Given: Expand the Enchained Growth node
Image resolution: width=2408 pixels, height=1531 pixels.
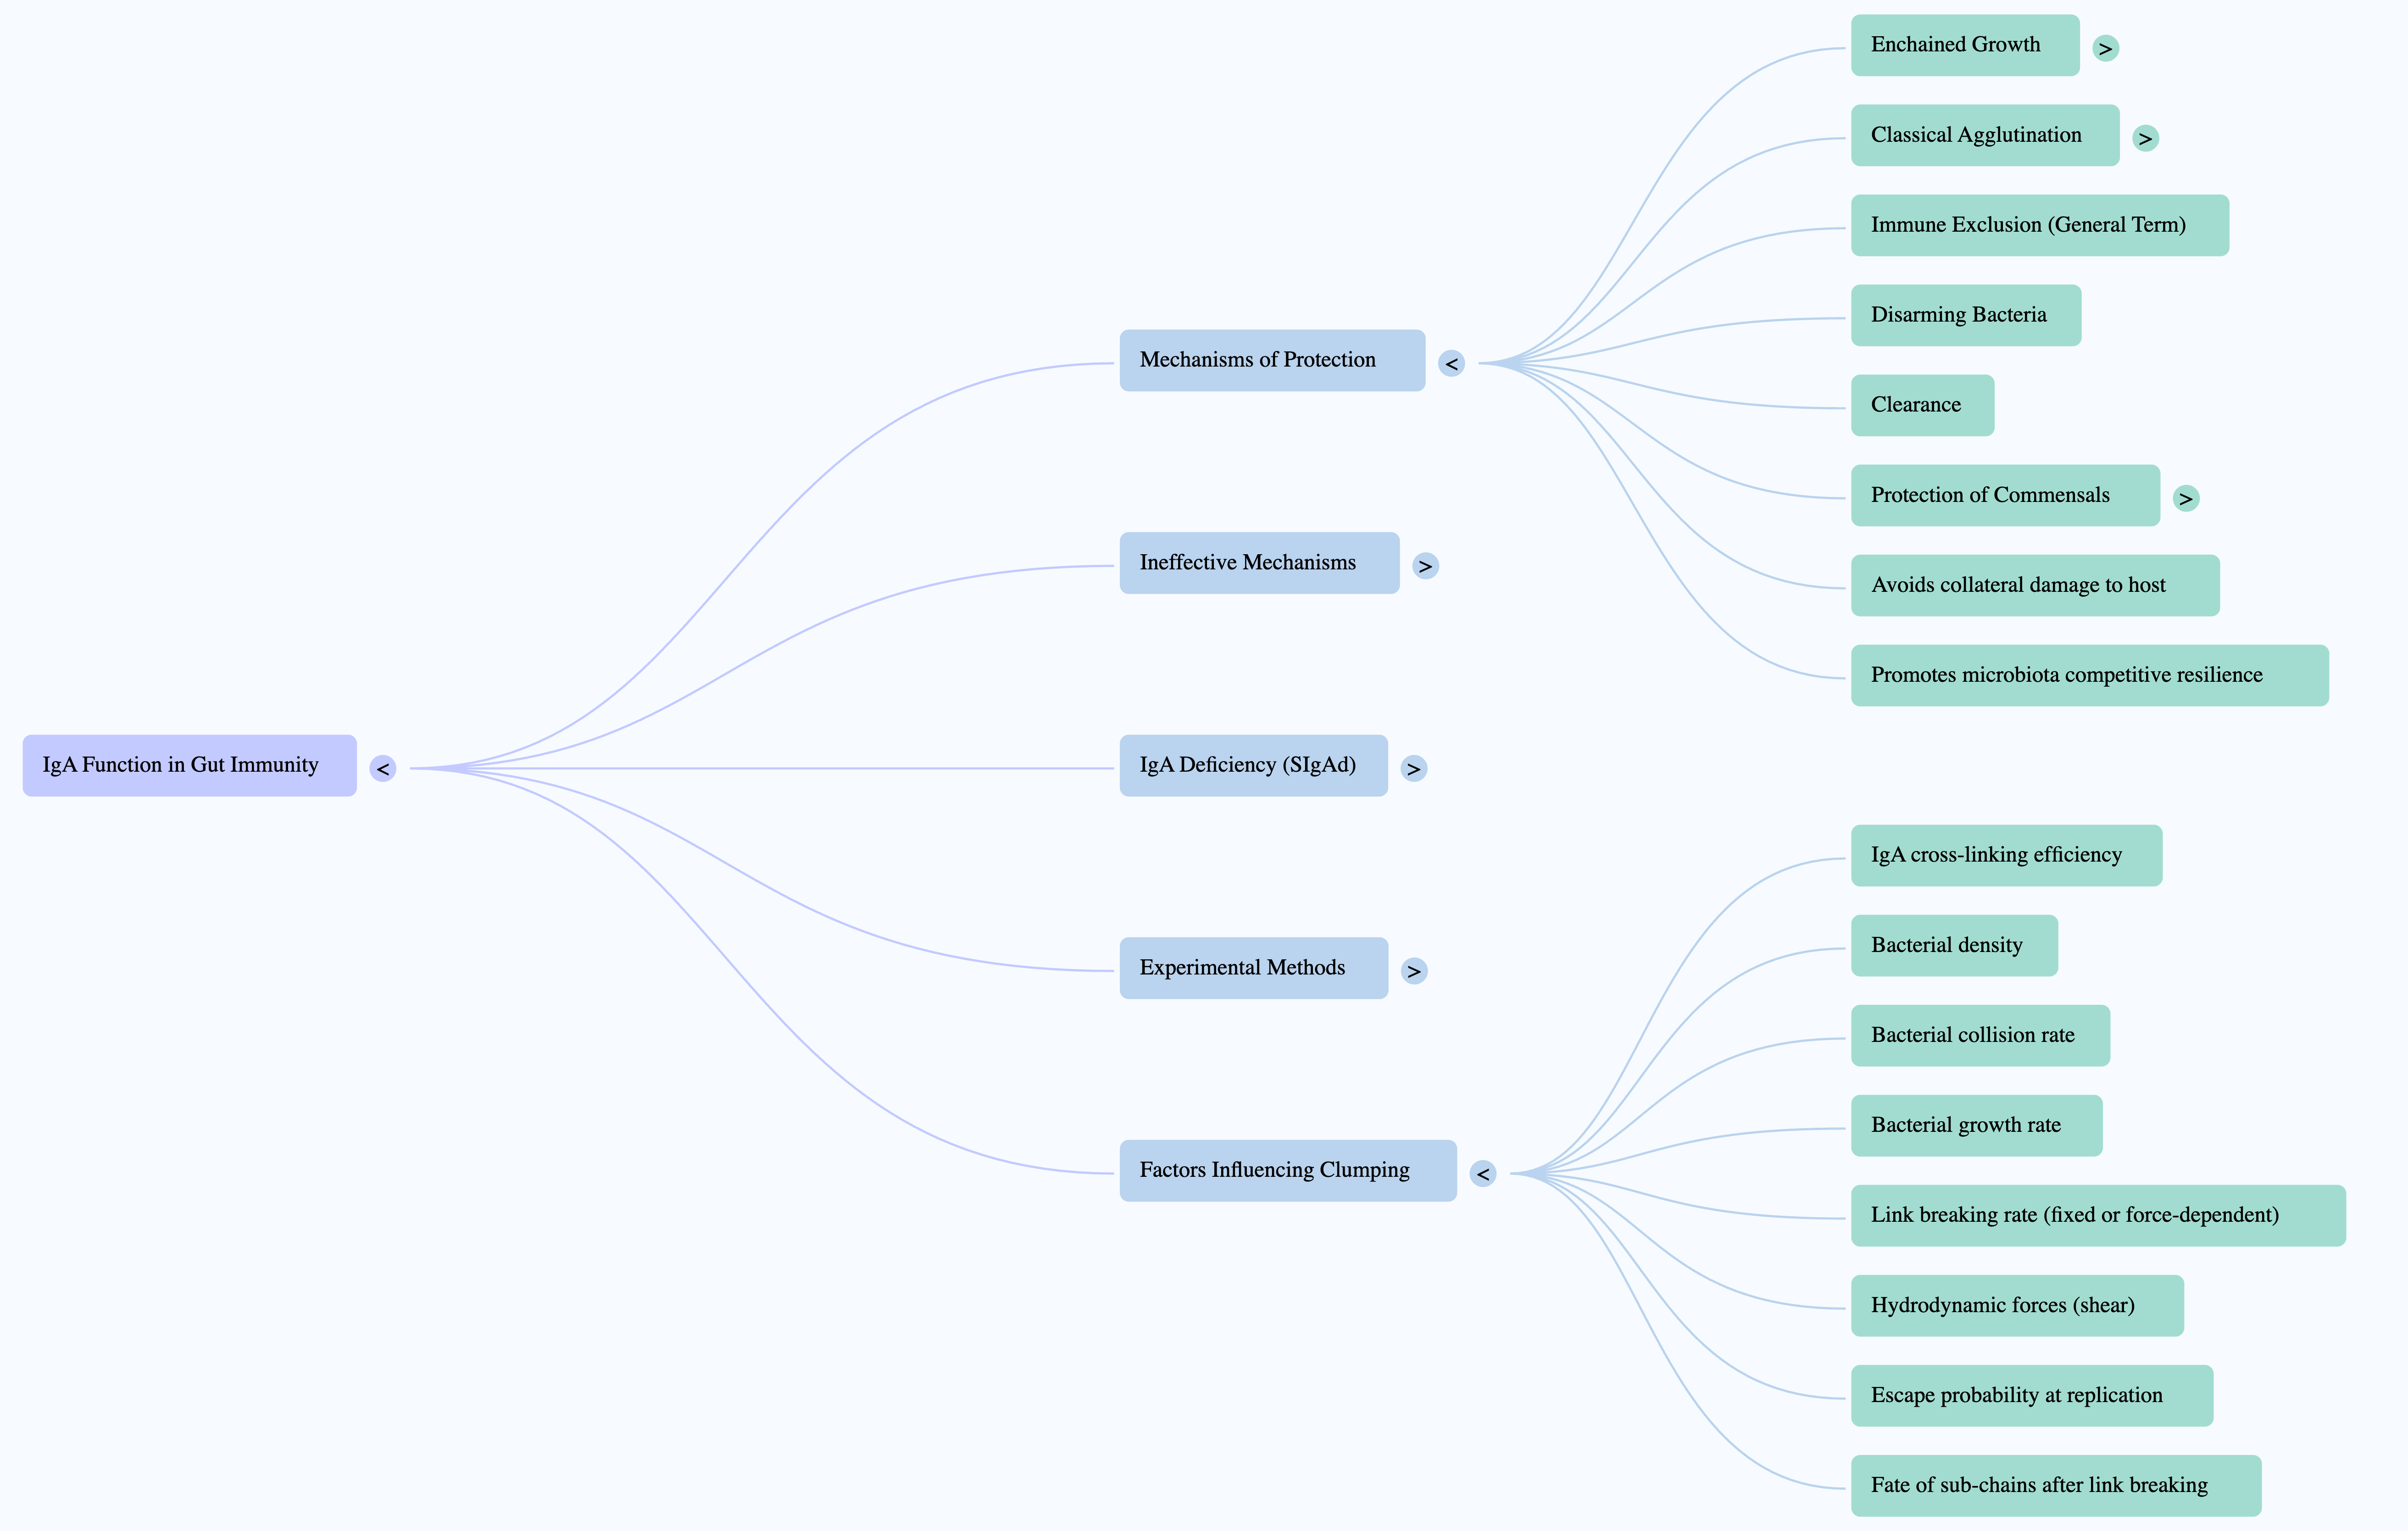Looking at the screenshot, I should click(2105, 48).
